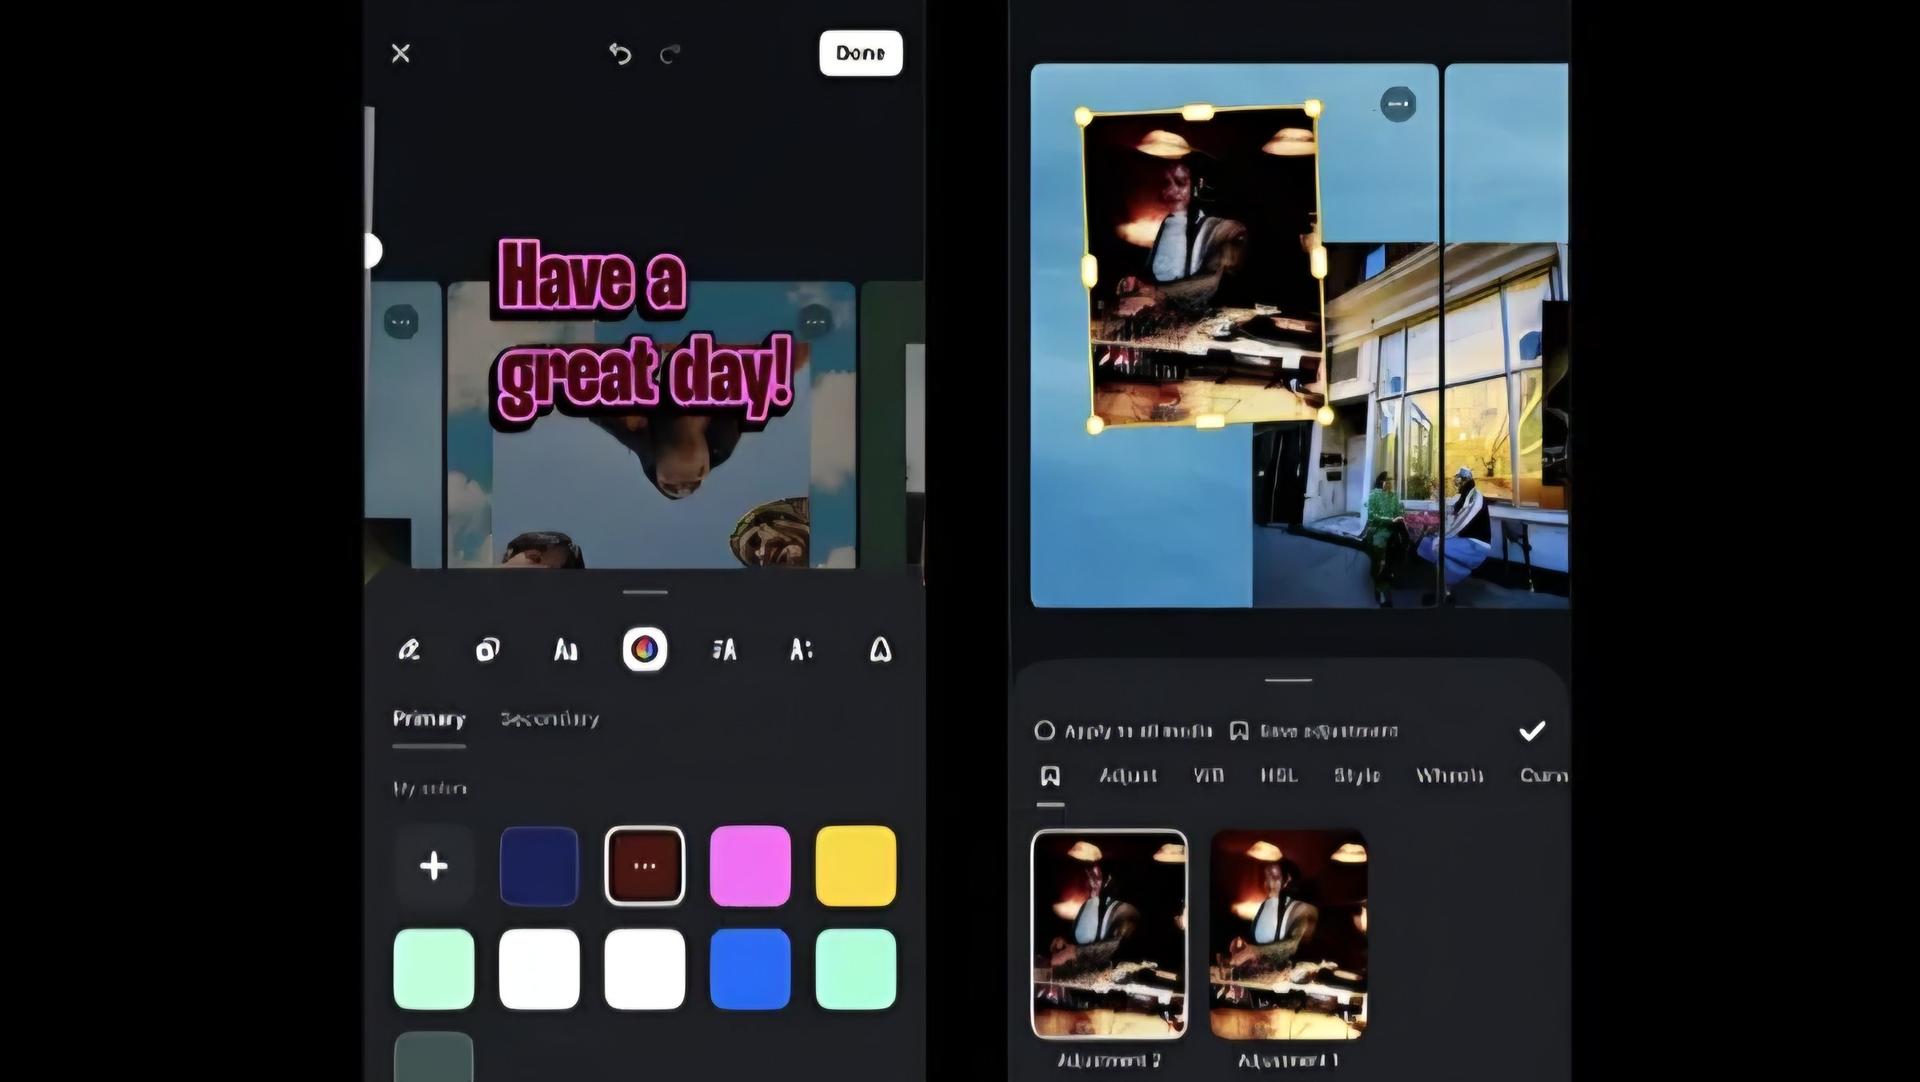The image size is (1920, 1082).
Task: Open the letter spacing icon
Action: (802, 650)
